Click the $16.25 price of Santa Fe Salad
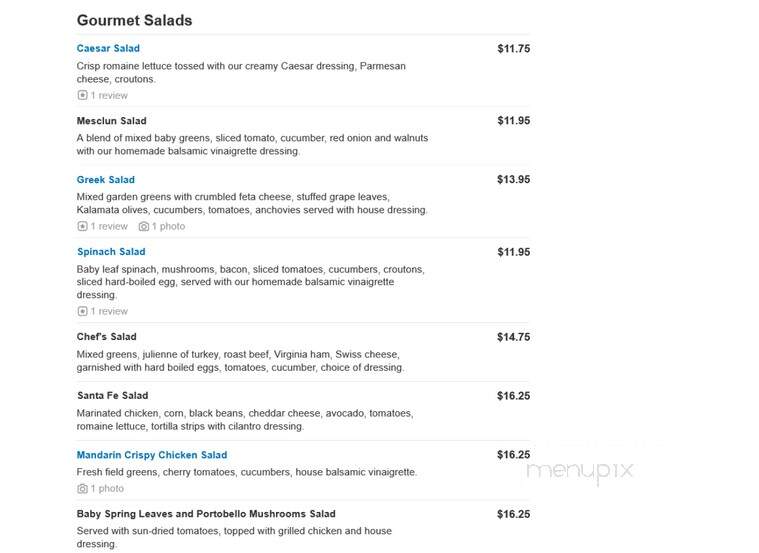The width and height of the screenshot is (759, 553). click(x=514, y=396)
